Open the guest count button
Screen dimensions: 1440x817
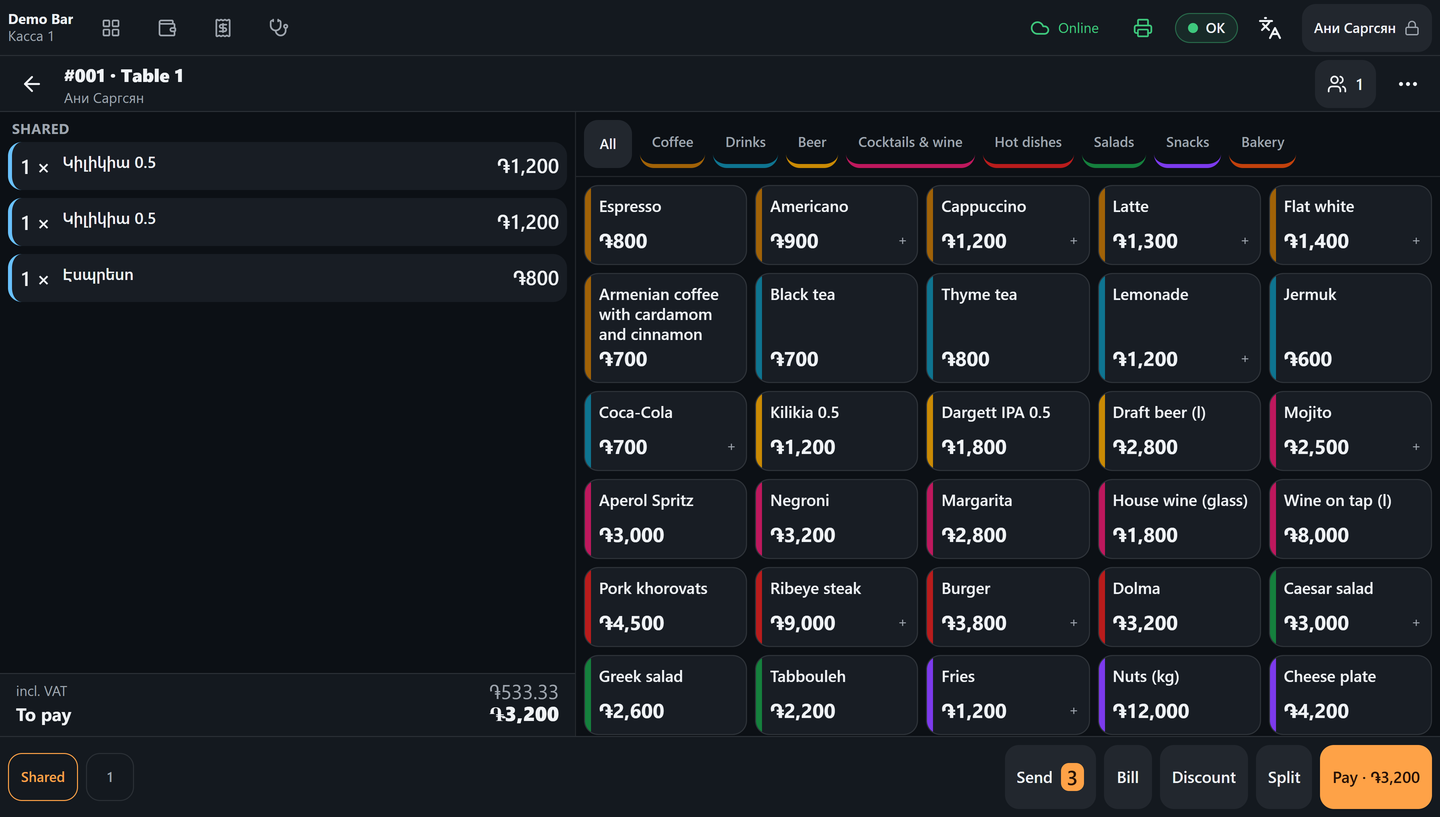[x=1345, y=84]
